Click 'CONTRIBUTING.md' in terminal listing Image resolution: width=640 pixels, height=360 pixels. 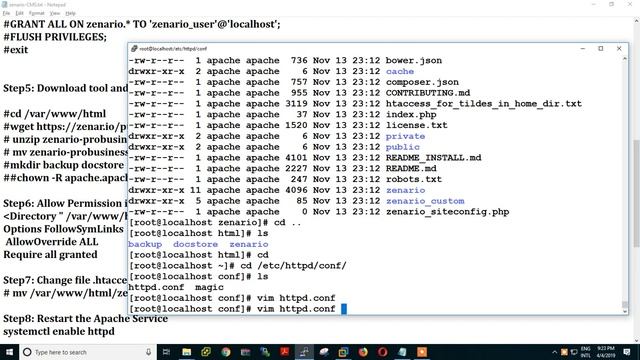[x=428, y=93]
